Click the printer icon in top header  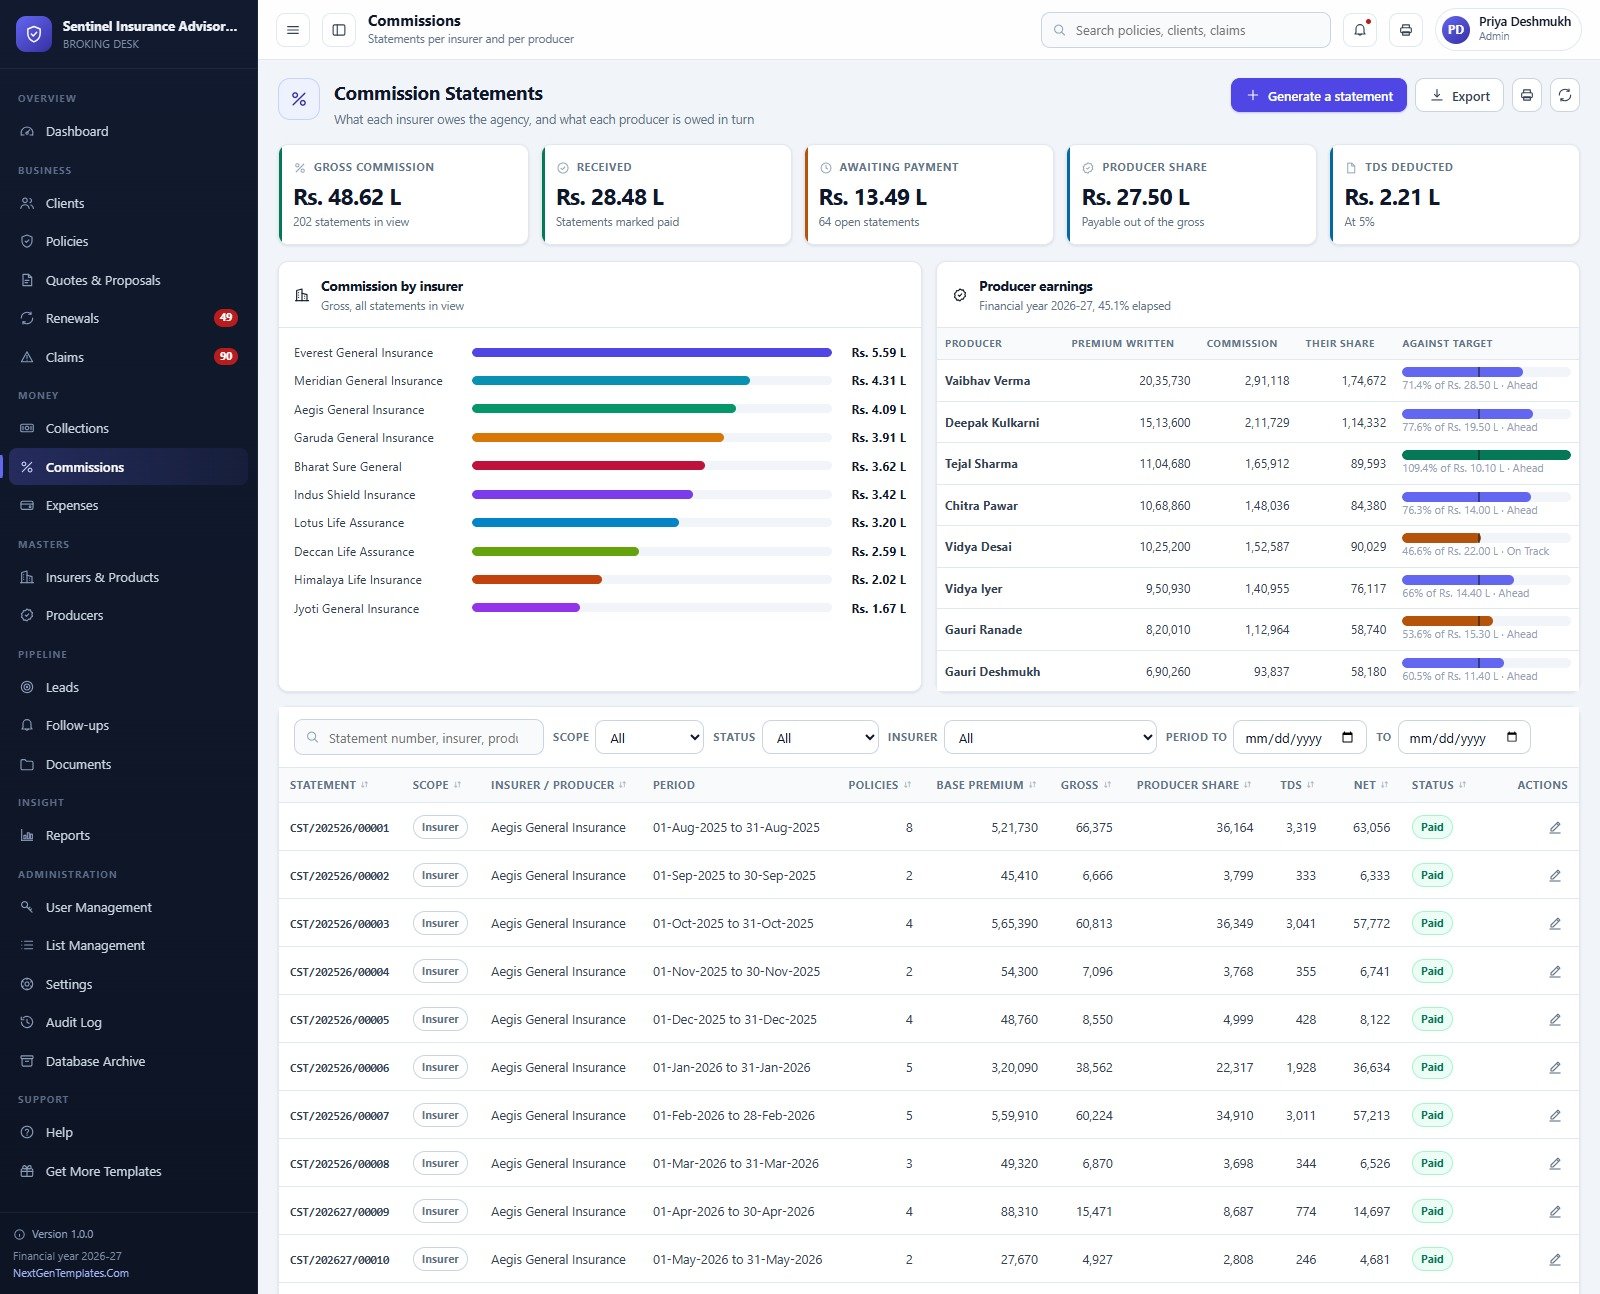(x=1406, y=30)
